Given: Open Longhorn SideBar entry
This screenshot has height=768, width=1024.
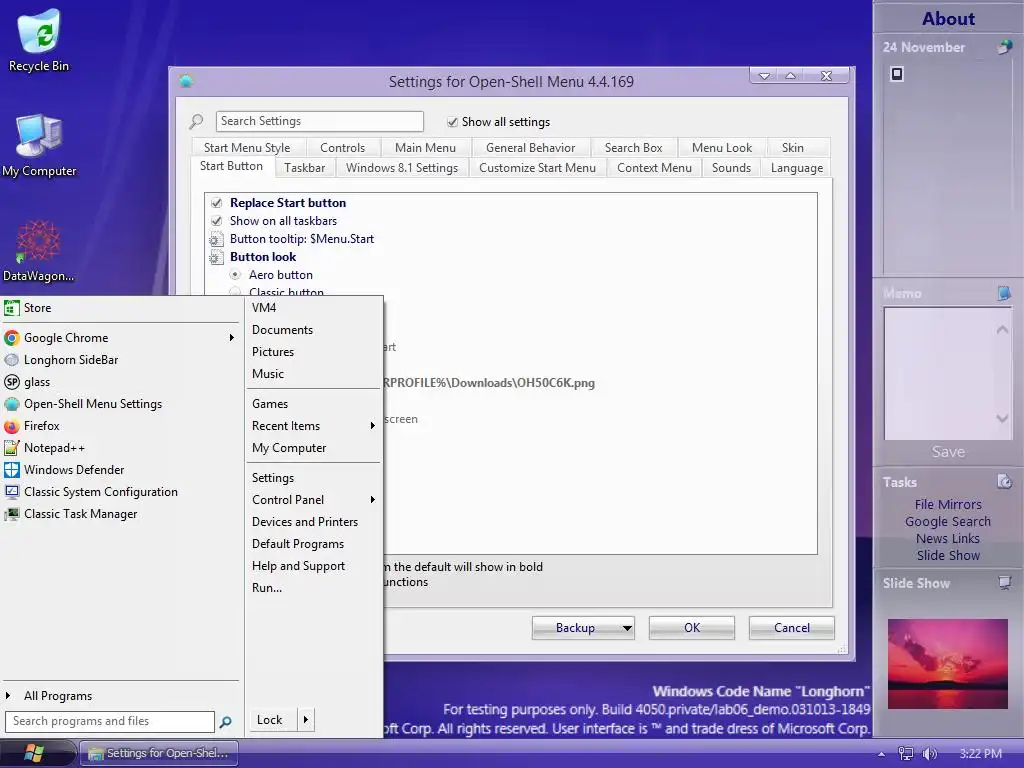Looking at the screenshot, I should 121,360.
